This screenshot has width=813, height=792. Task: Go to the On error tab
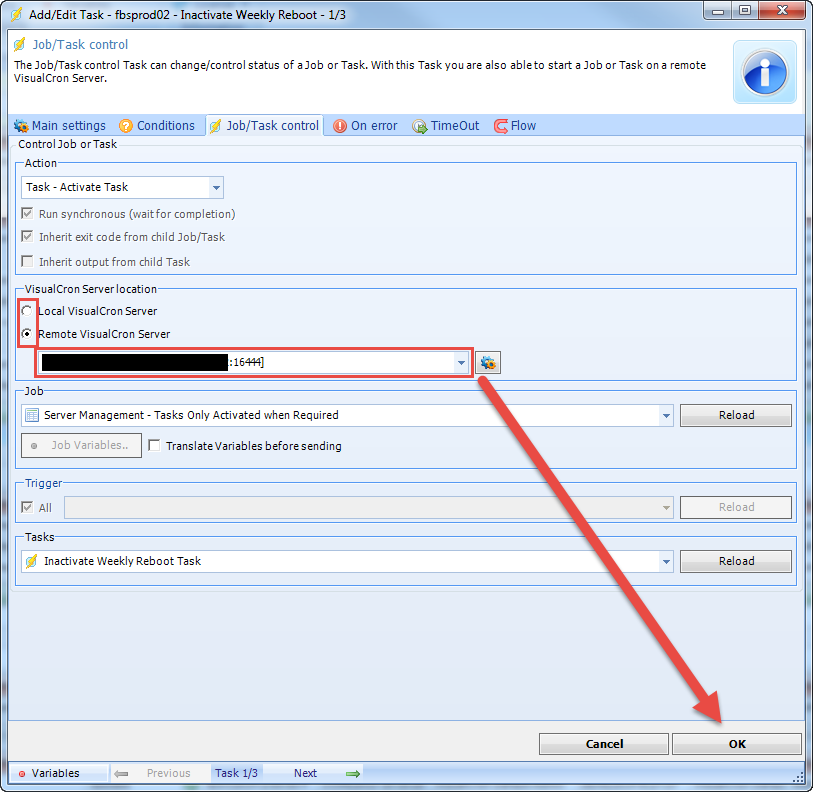click(x=365, y=126)
